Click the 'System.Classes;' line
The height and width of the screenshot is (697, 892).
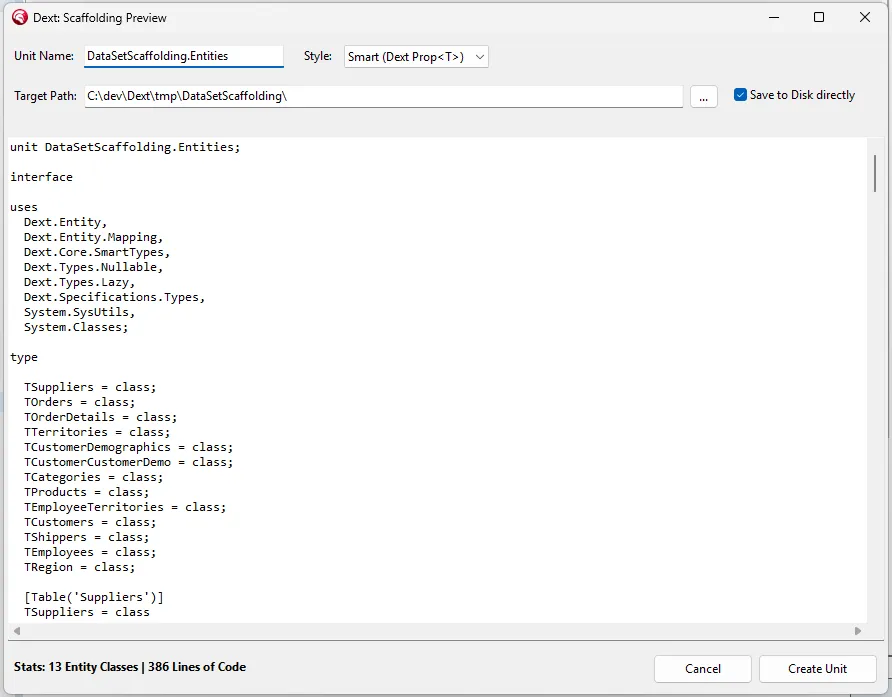click(x=76, y=327)
